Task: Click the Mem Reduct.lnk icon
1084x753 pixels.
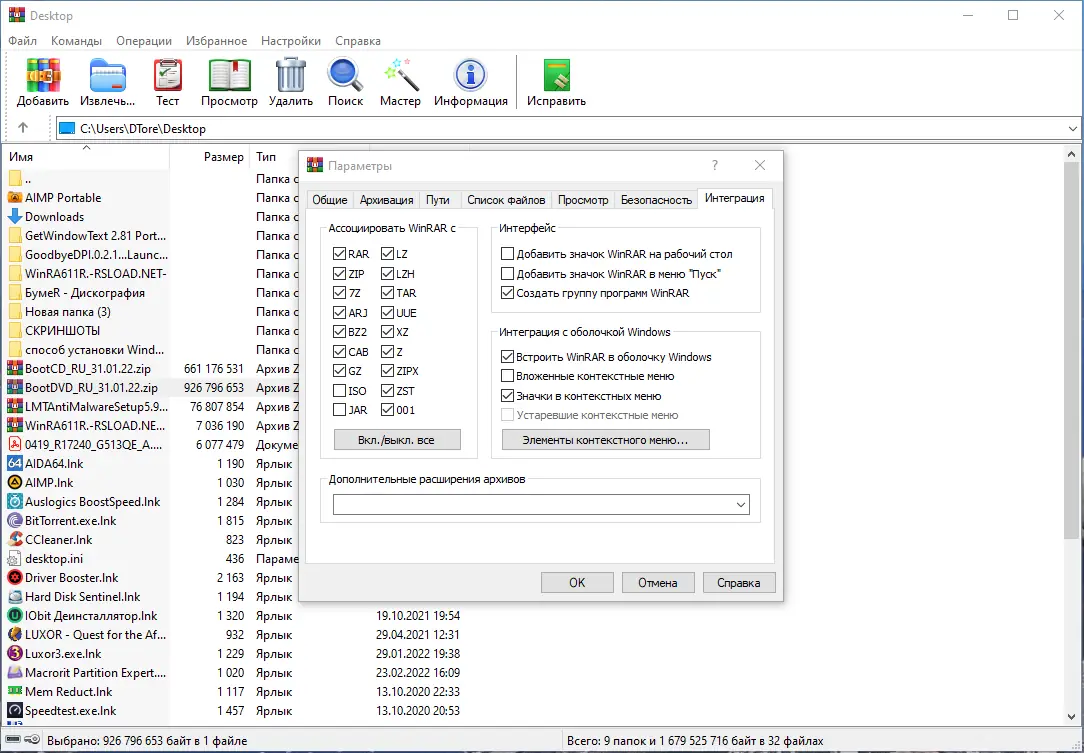Action: click(15, 691)
